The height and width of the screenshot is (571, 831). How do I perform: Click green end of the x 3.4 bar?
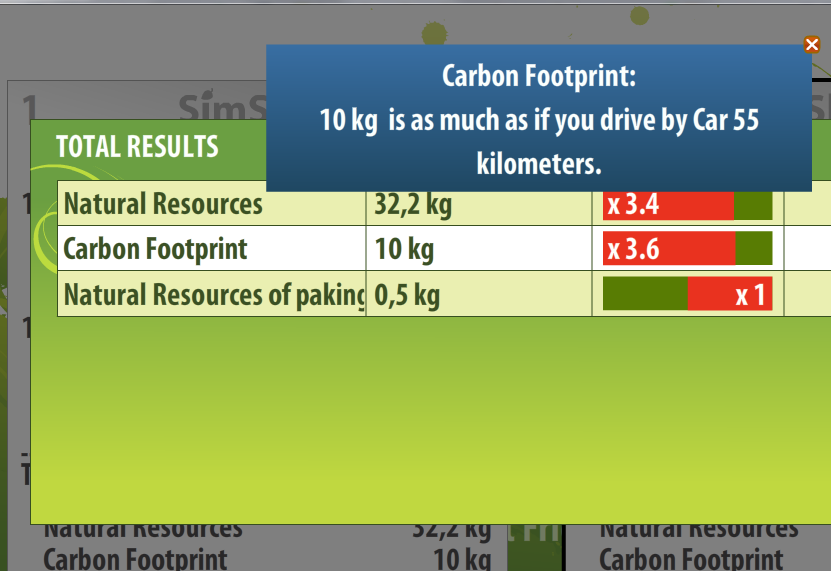point(753,204)
